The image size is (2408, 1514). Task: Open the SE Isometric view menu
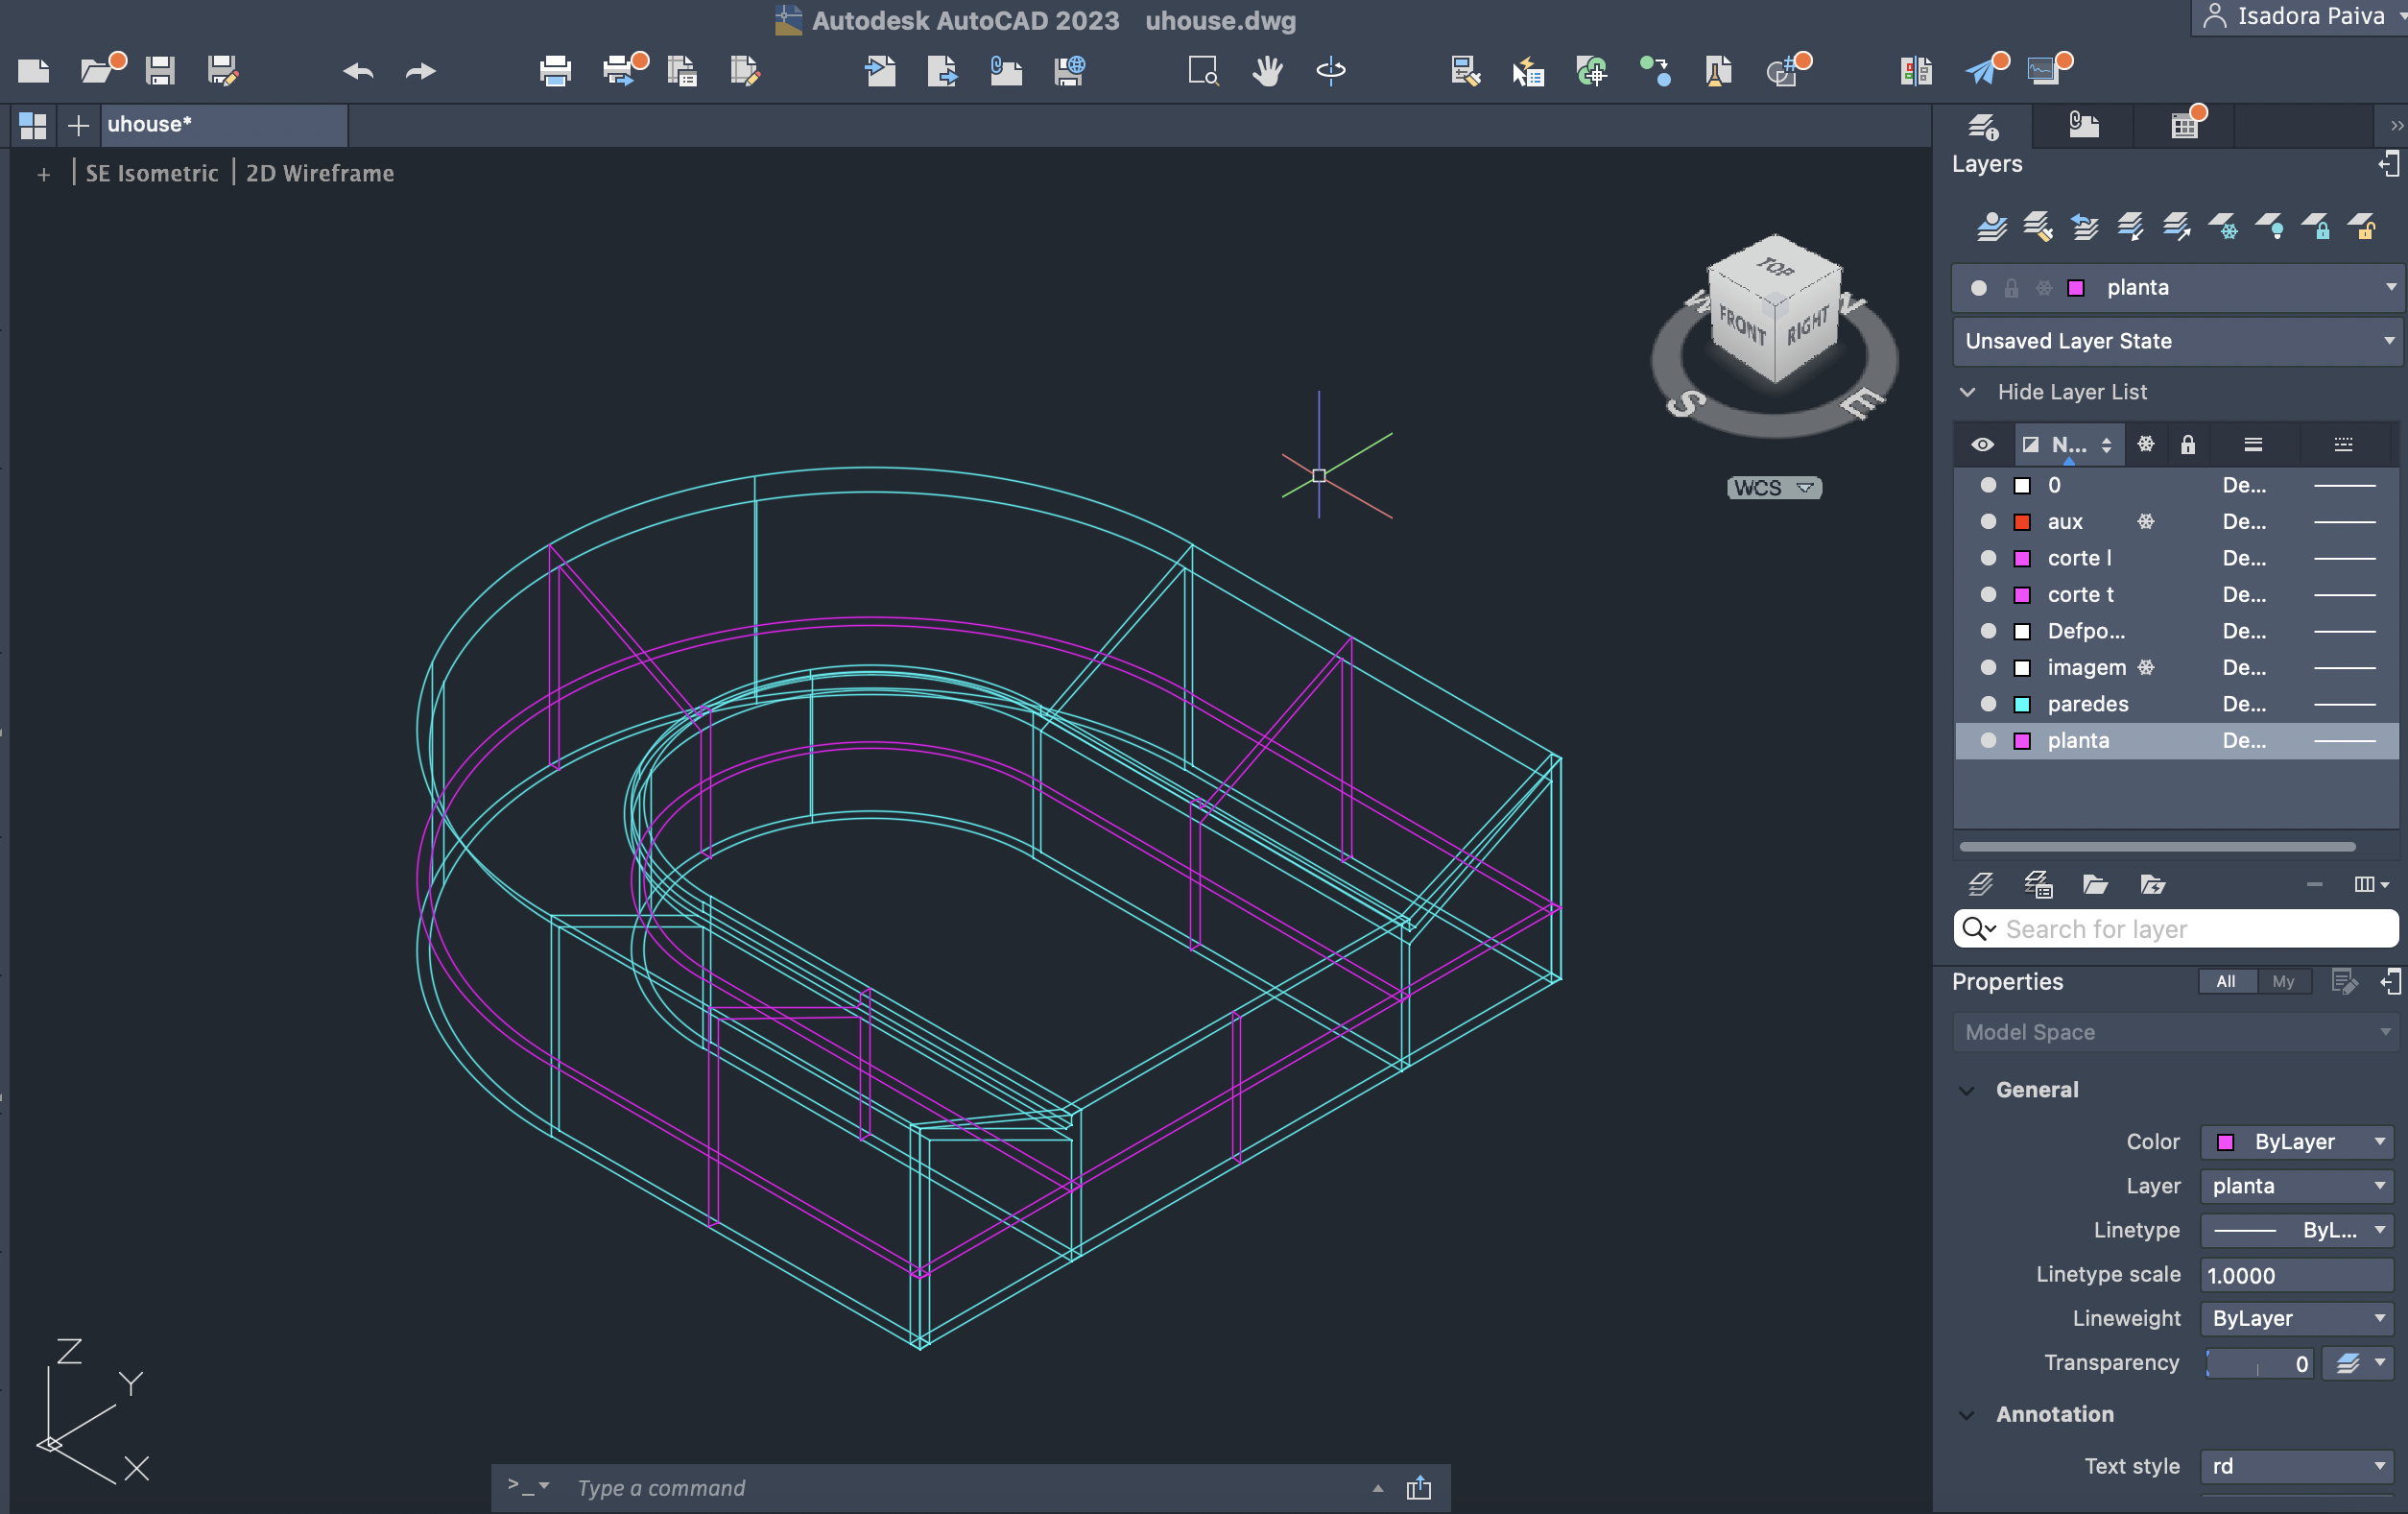152,173
